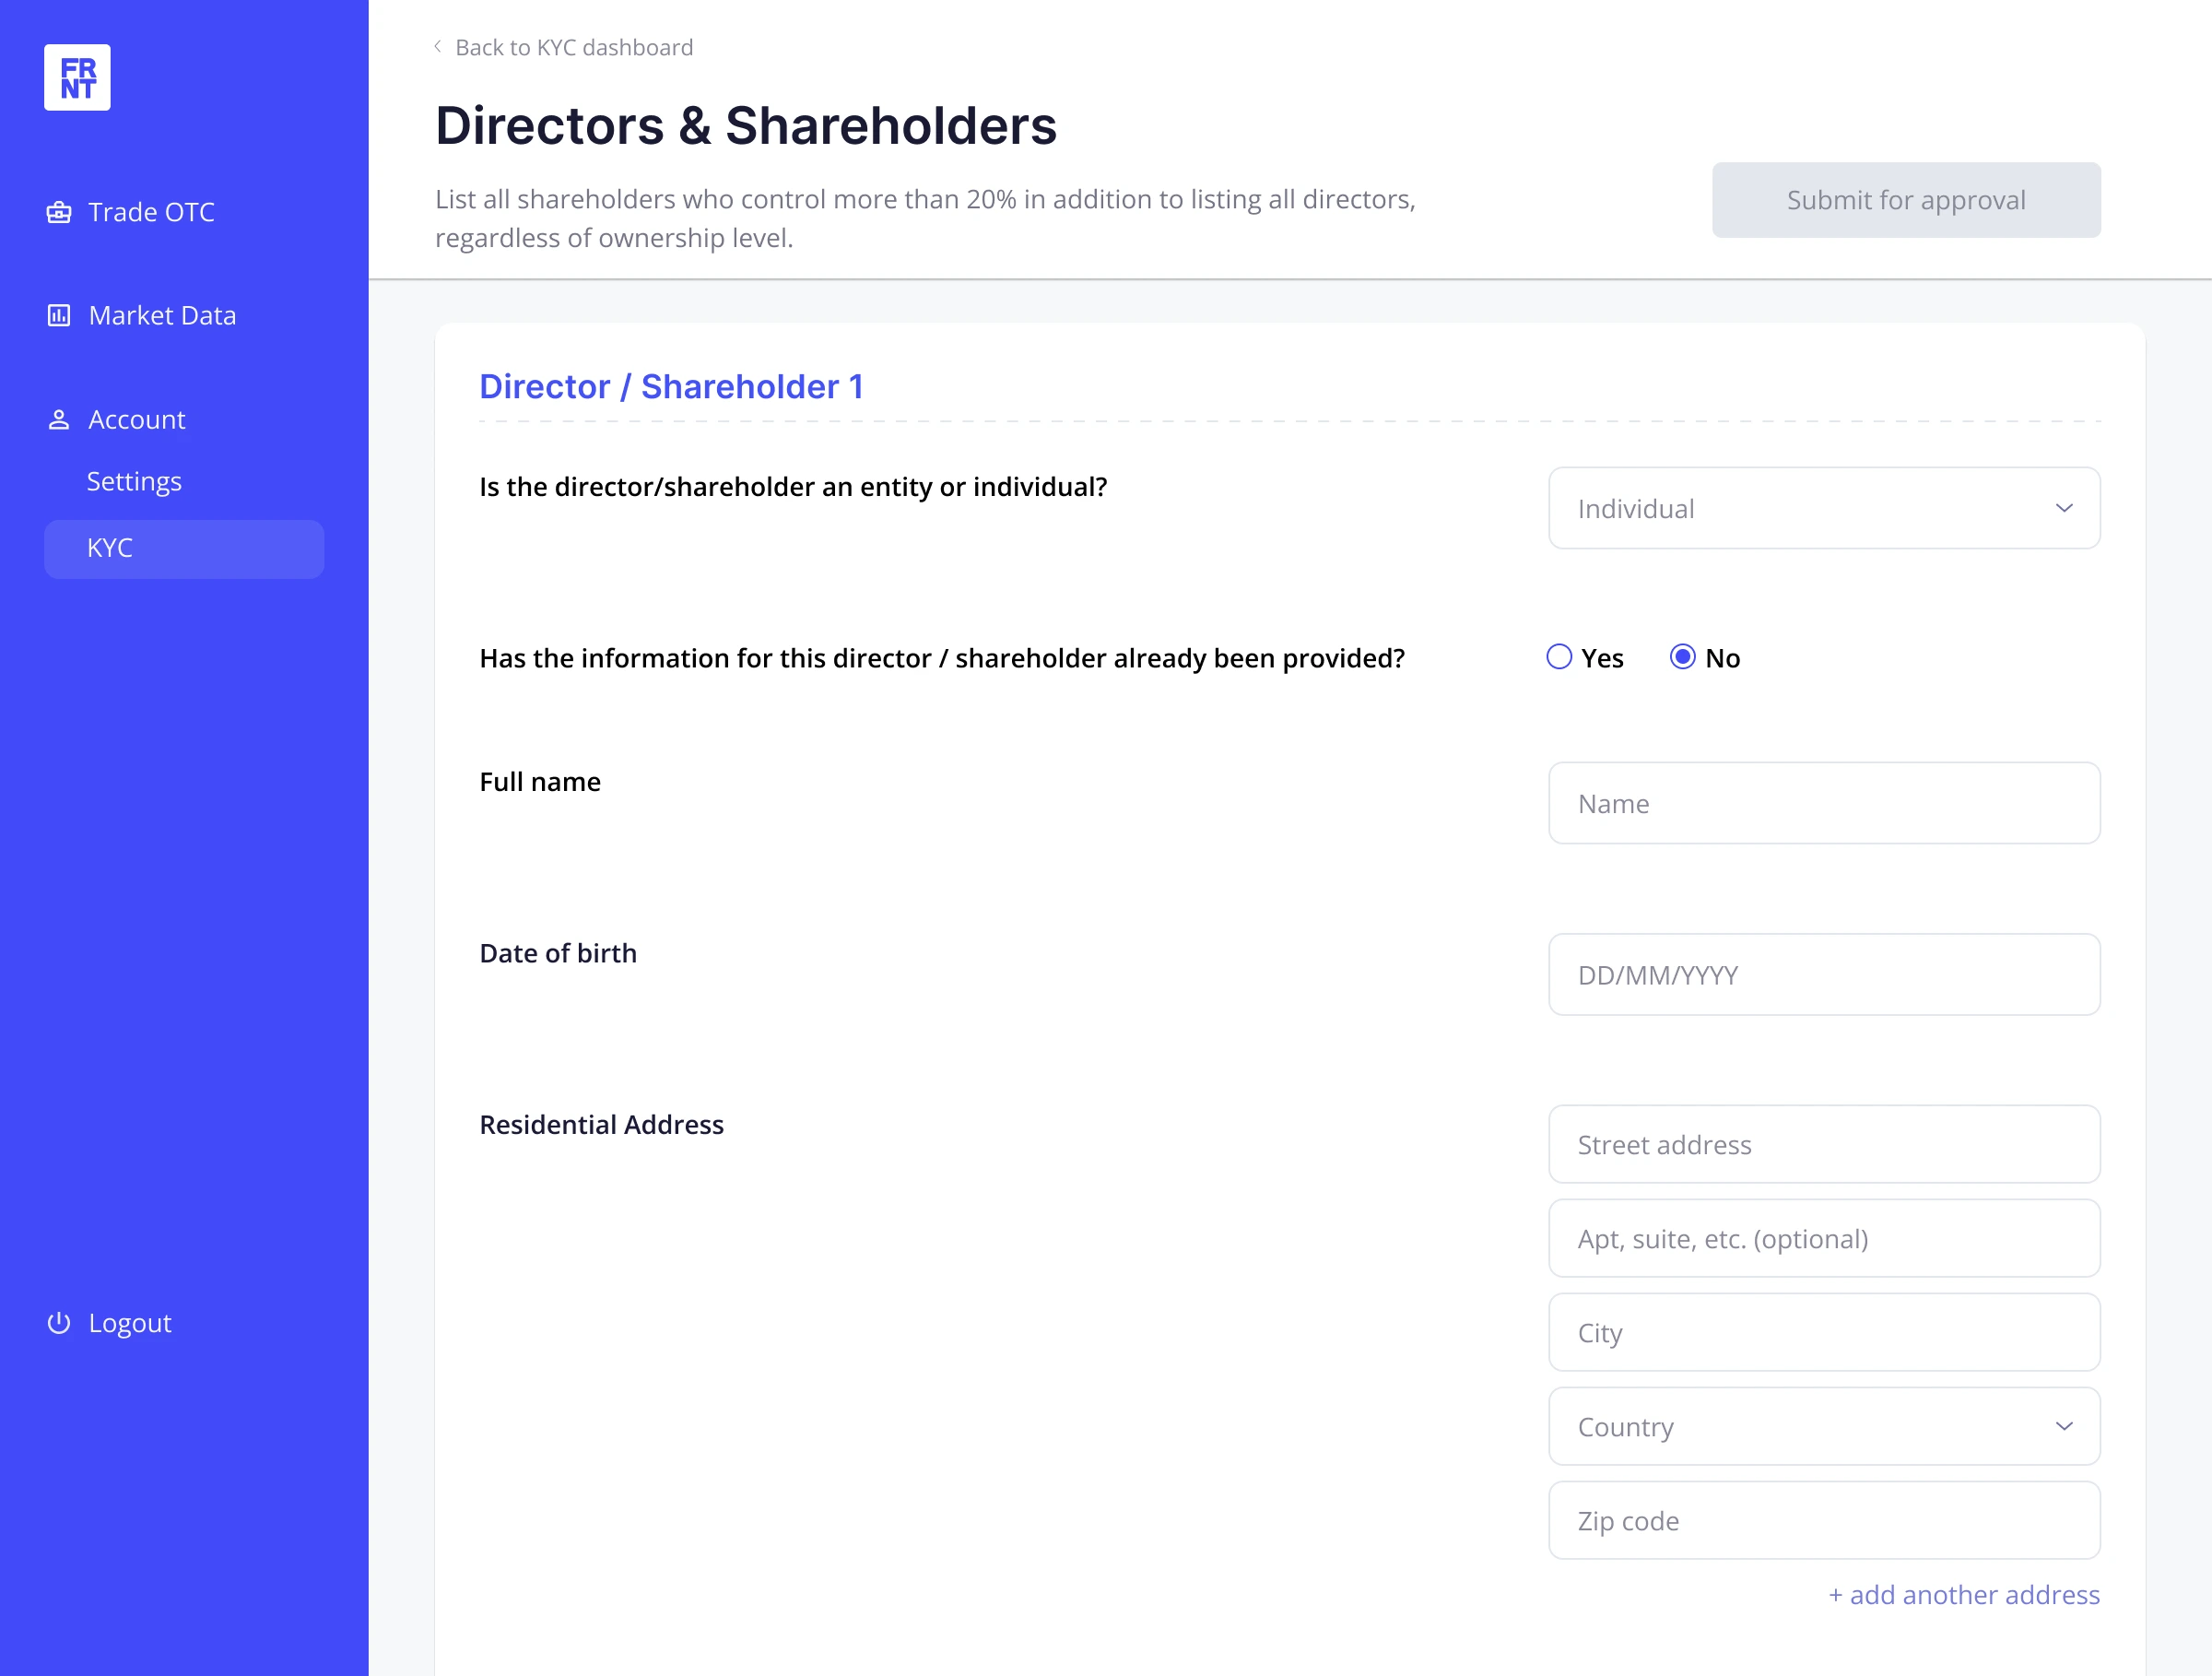
Task: Open the Individual entity type dropdown
Action: tap(1823, 508)
